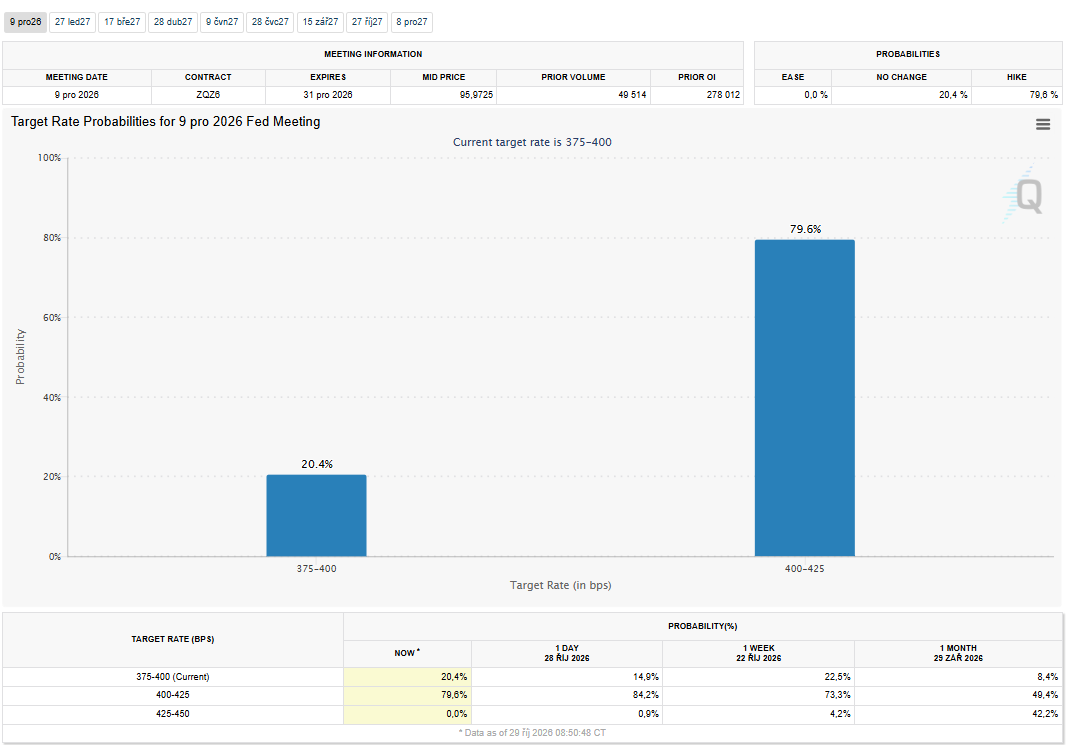Click the 375-400 (Current) table row label
Image resolution: width=1066 pixels, height=745 pixels.
[173, 677]
